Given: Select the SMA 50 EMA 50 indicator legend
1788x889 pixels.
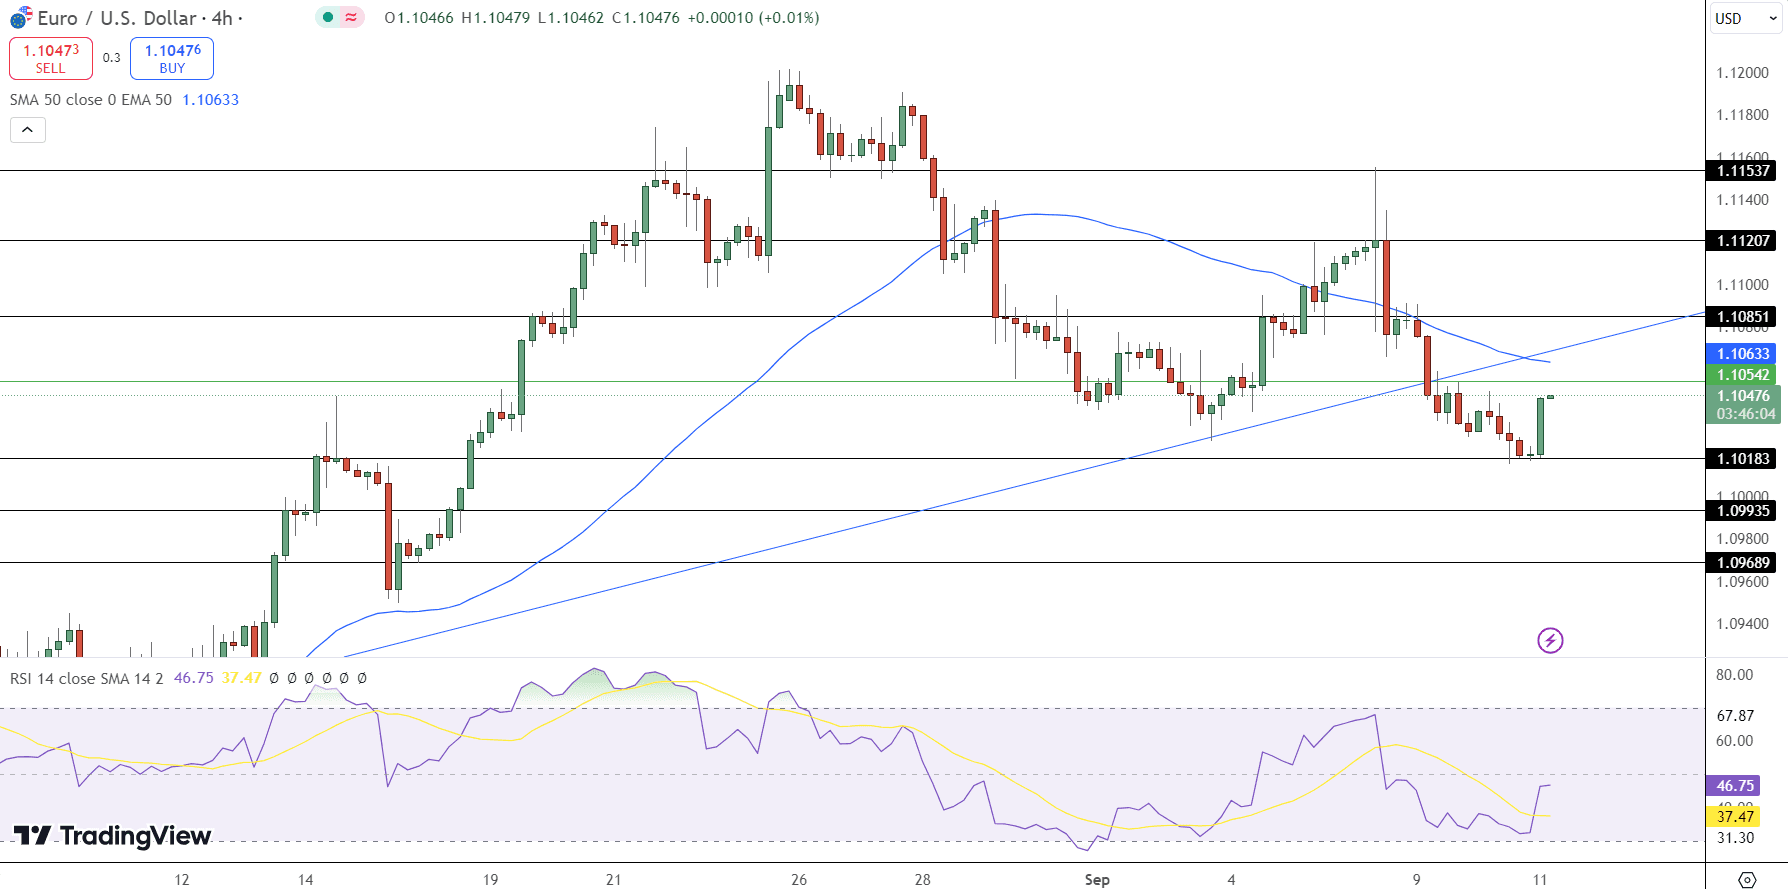Looking at the screenshot, I should point(91,100).
